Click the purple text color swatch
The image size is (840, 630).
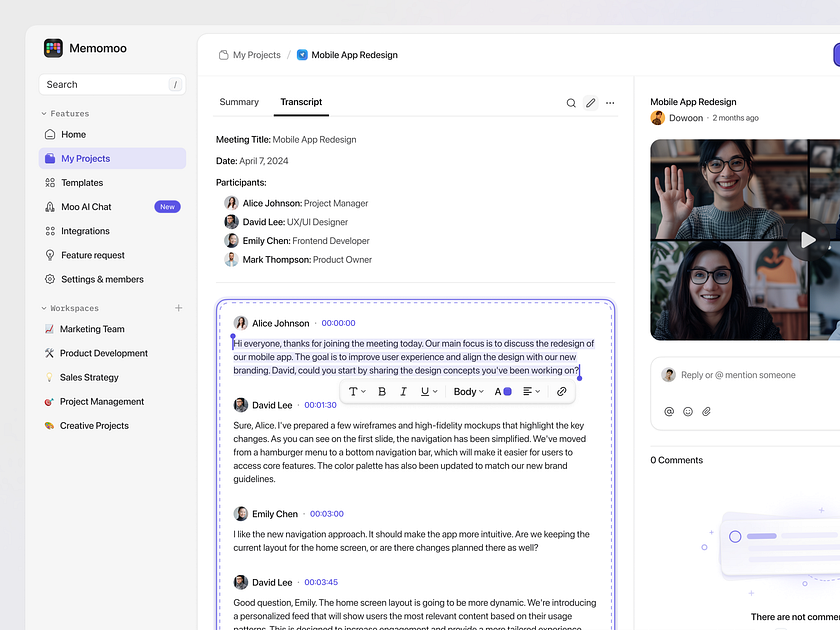coord(507,392)
